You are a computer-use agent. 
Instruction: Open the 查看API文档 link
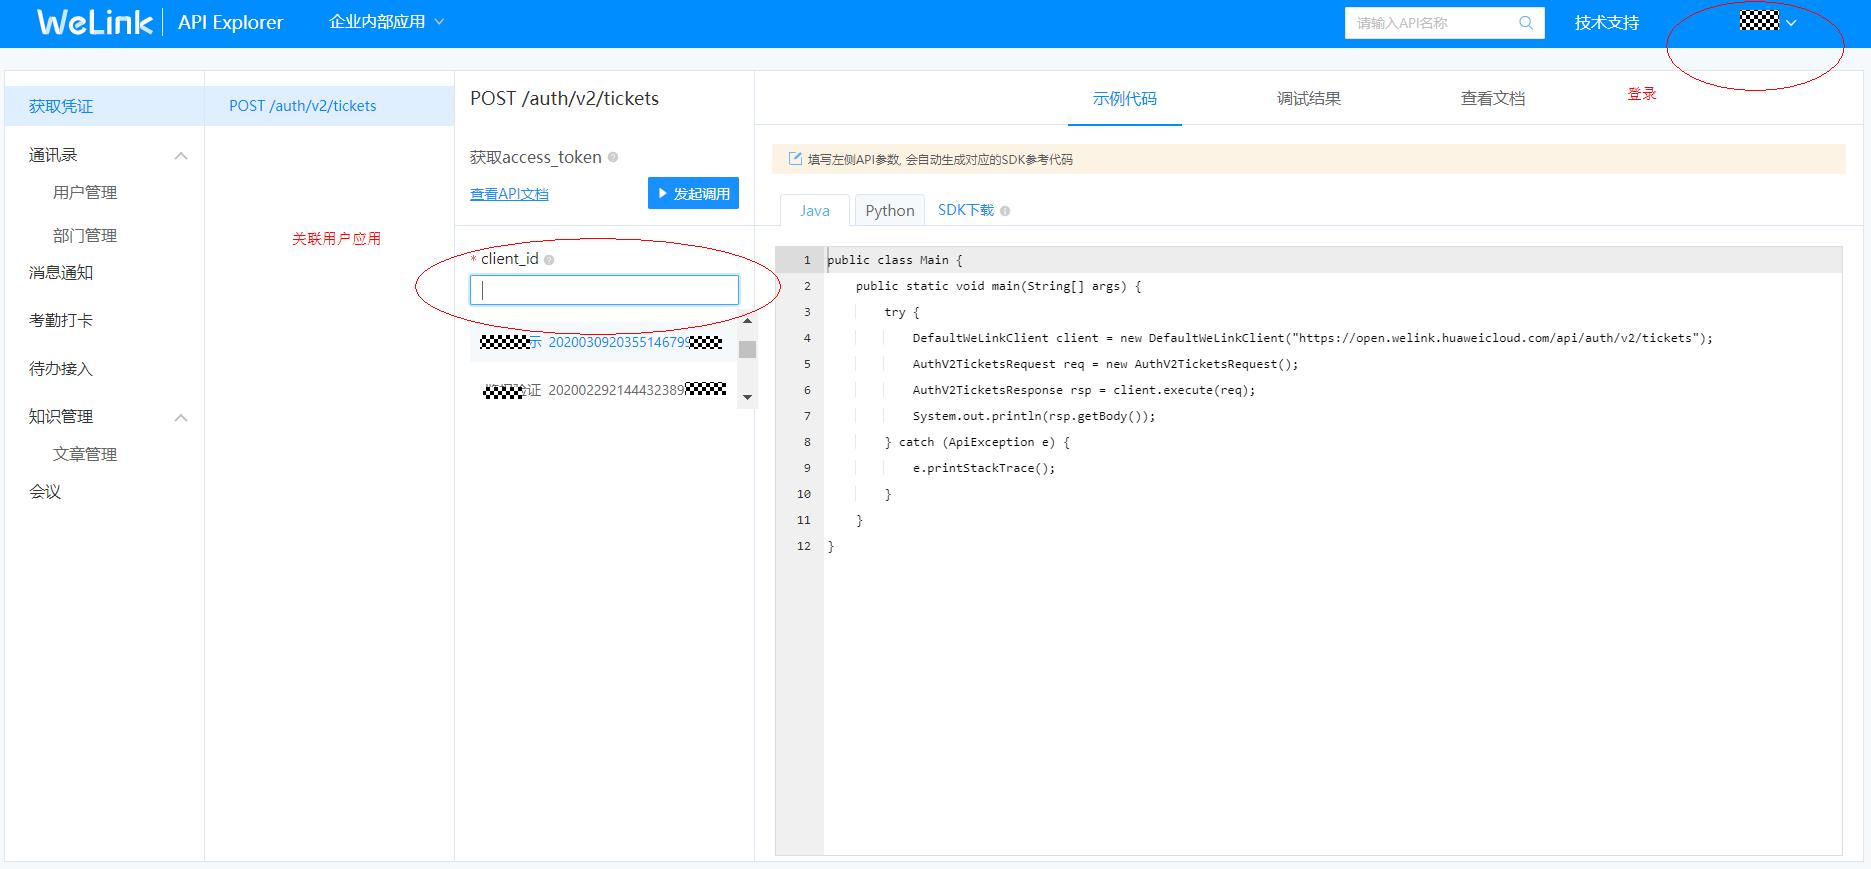click(509, 194)
